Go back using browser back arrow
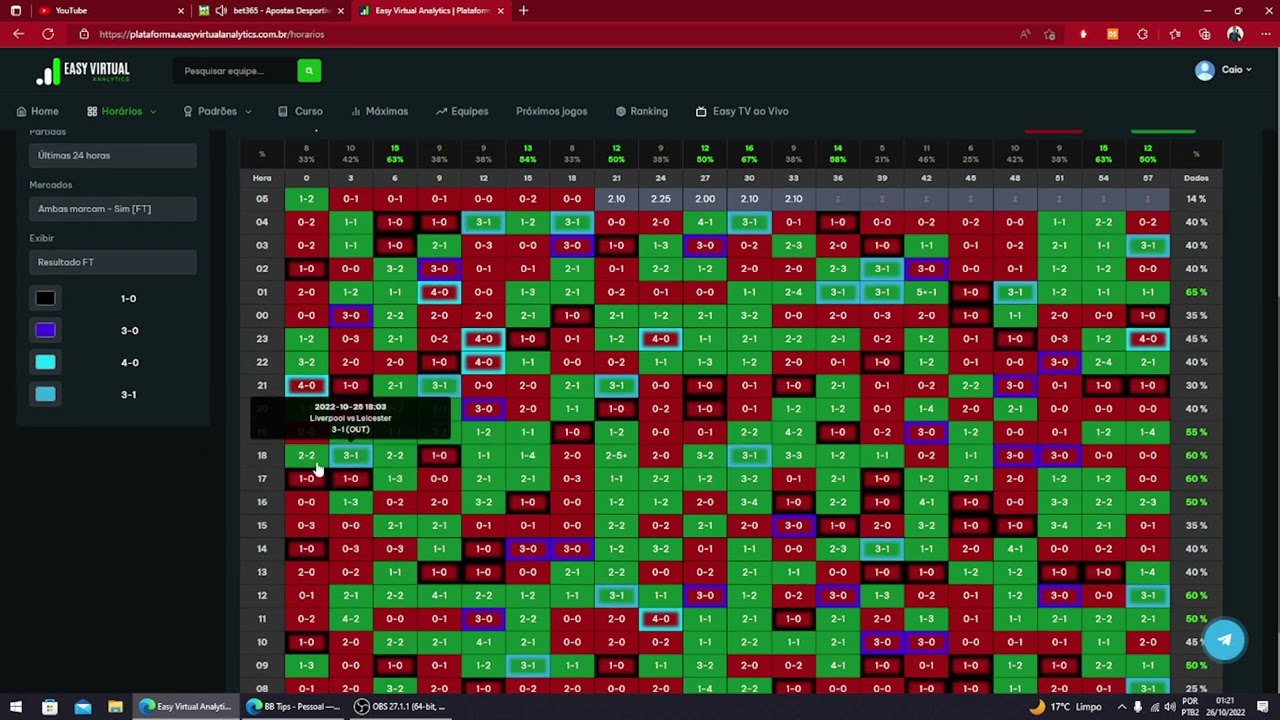The image size is (1280, 720). pos(18,34)
